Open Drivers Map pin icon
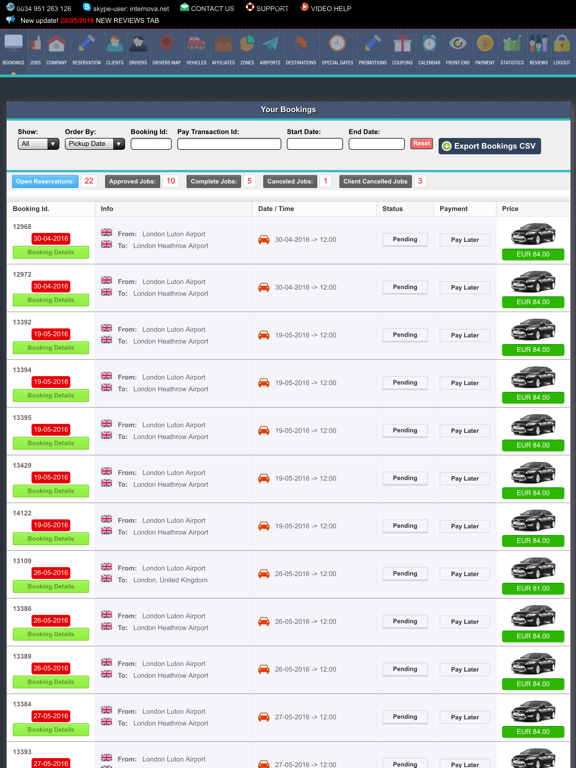576x768 pixels. [x=167, y=44]
